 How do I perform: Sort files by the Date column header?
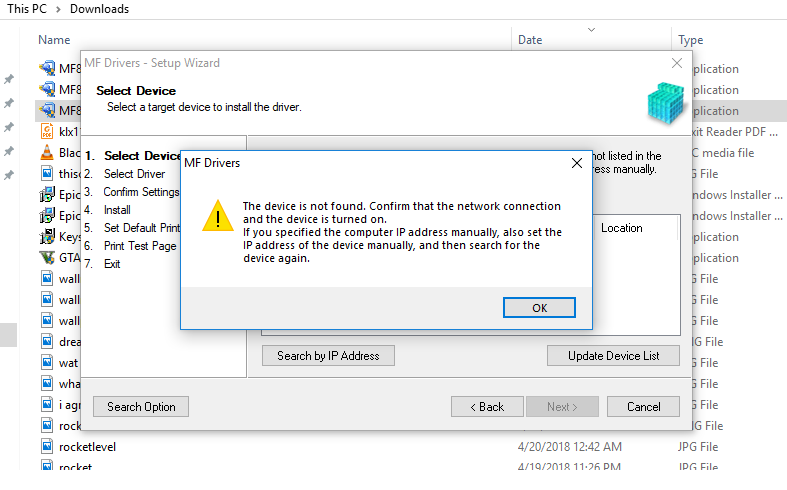(530, 40)
